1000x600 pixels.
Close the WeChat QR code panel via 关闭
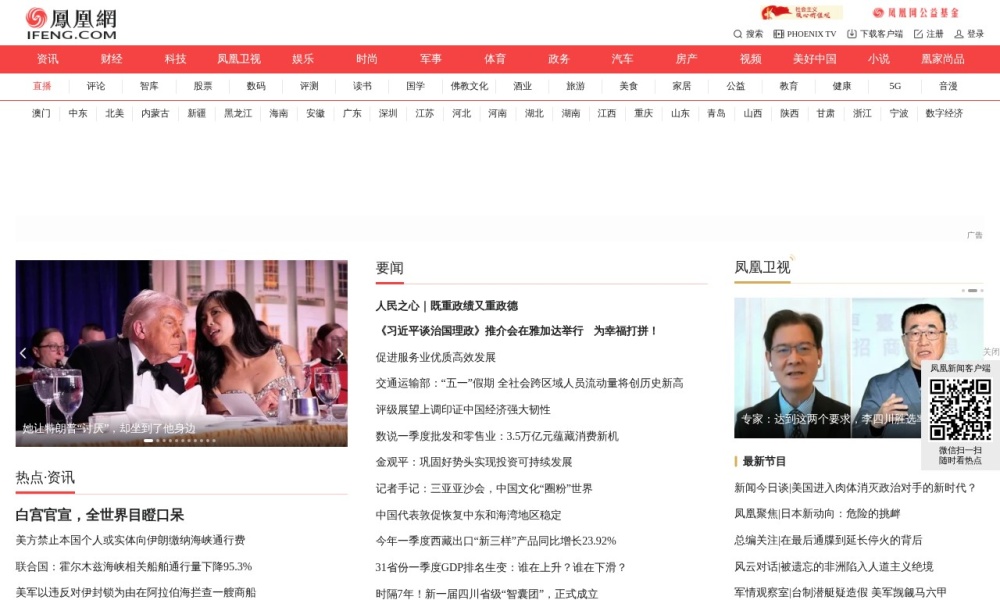[990, 352]
